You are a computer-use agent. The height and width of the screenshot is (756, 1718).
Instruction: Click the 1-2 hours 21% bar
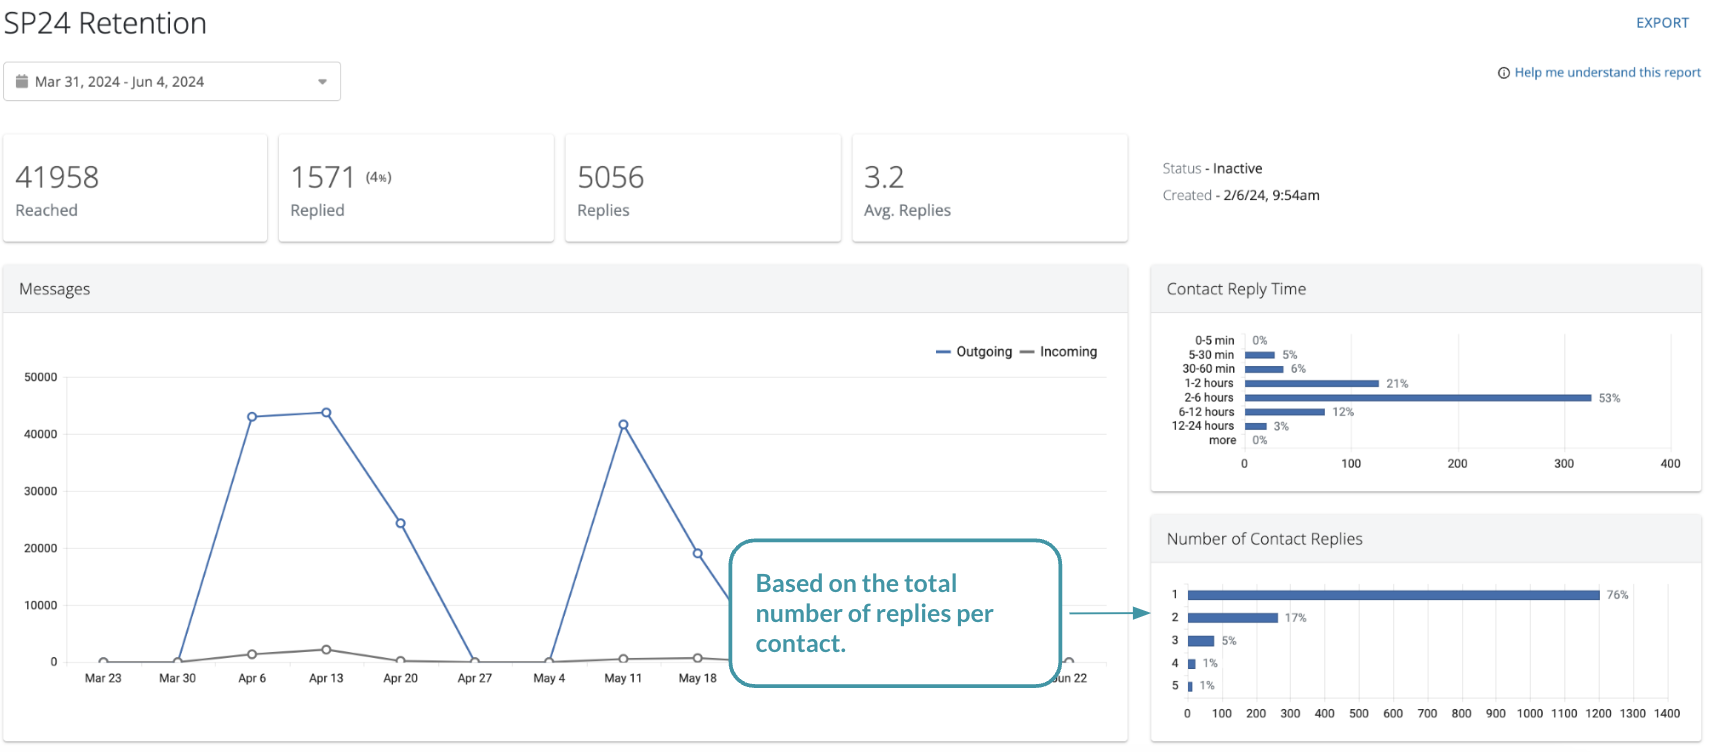[1311, 384]
